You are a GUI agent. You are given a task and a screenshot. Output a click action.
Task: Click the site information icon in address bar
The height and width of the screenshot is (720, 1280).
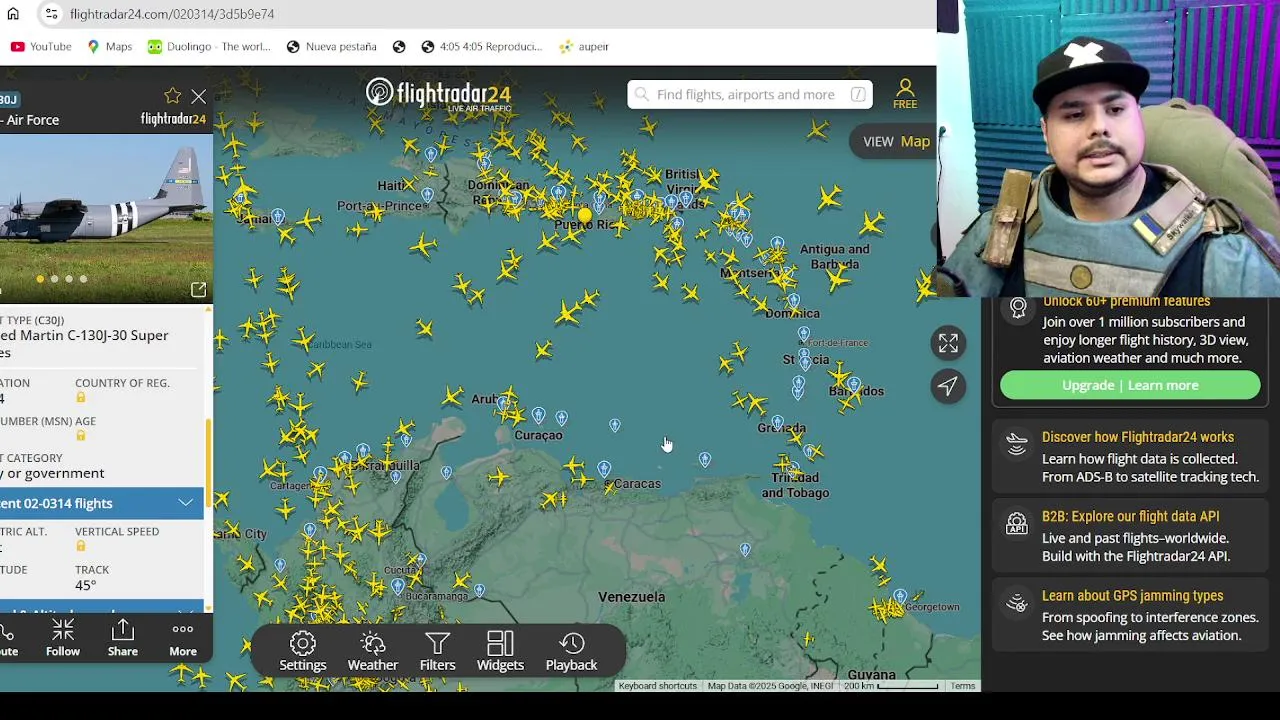[x=51, y=14]
